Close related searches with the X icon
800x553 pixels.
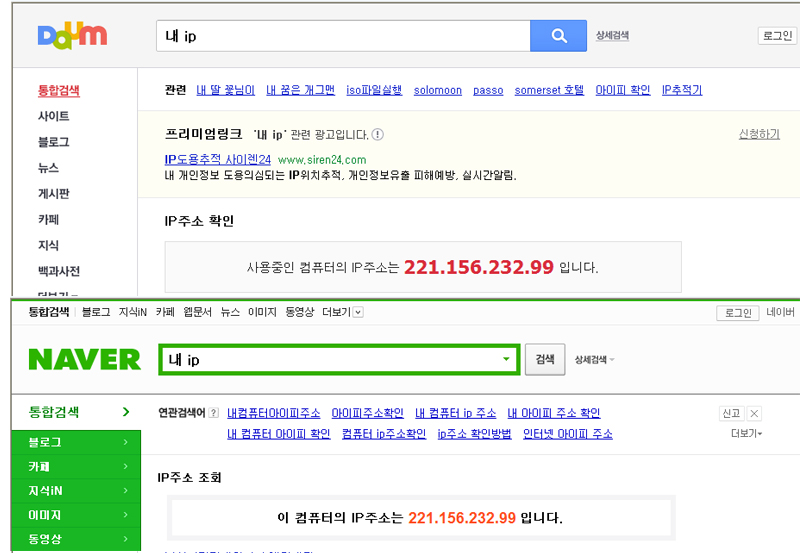[754, 413]
